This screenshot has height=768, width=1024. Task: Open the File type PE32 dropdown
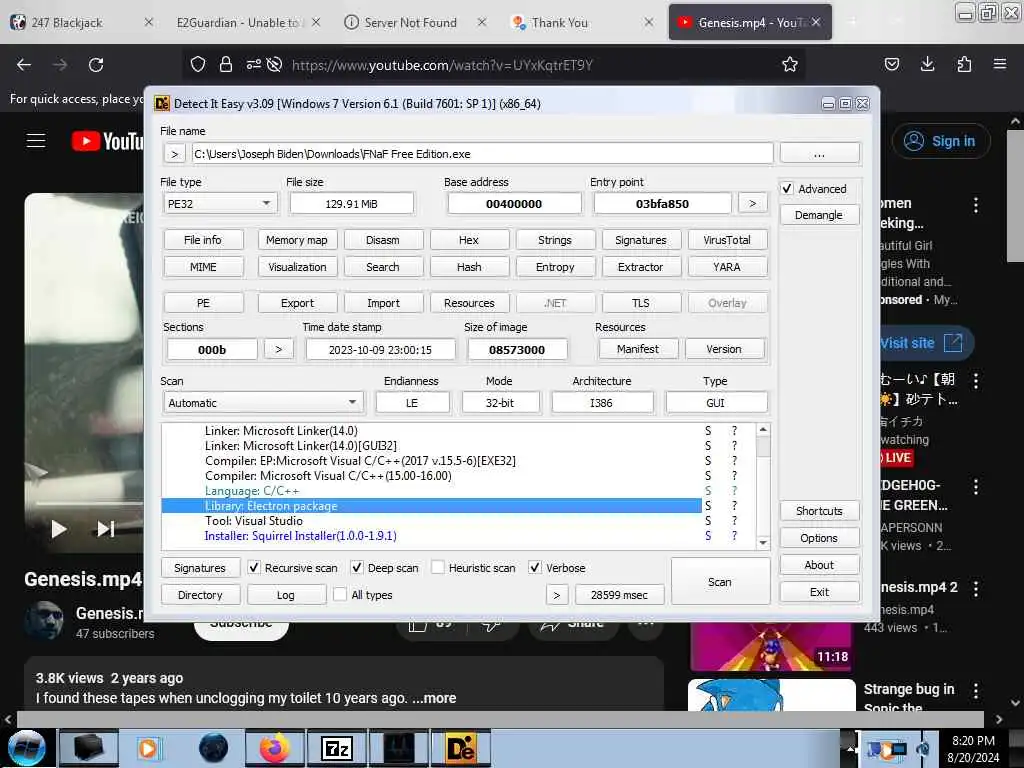pos(220,204)
